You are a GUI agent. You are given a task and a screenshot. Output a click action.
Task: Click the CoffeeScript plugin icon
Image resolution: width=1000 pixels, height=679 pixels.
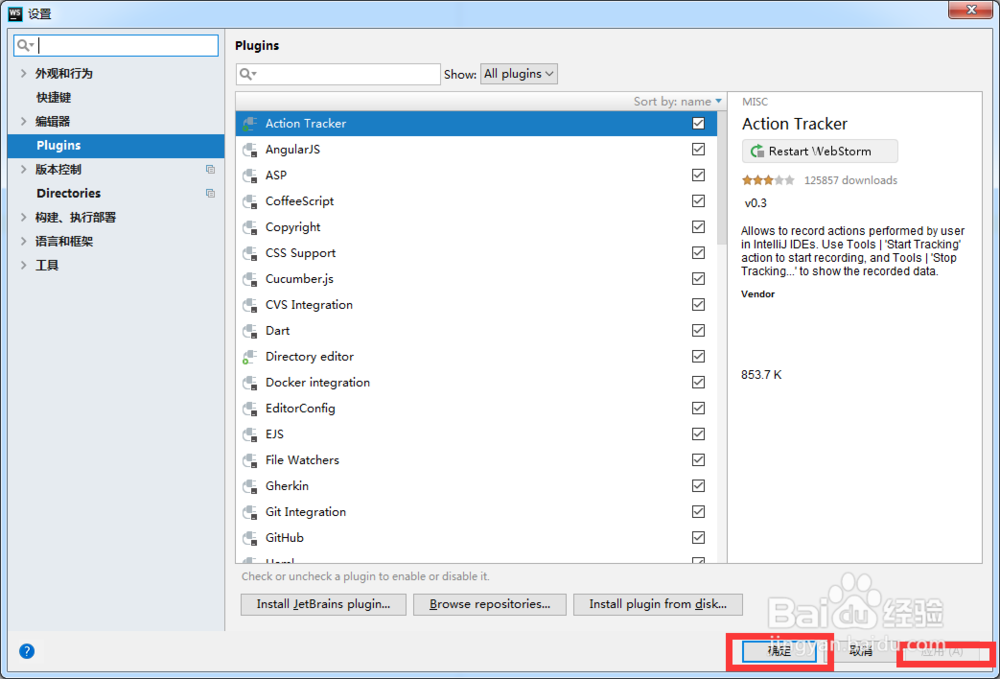coord(250,201)
